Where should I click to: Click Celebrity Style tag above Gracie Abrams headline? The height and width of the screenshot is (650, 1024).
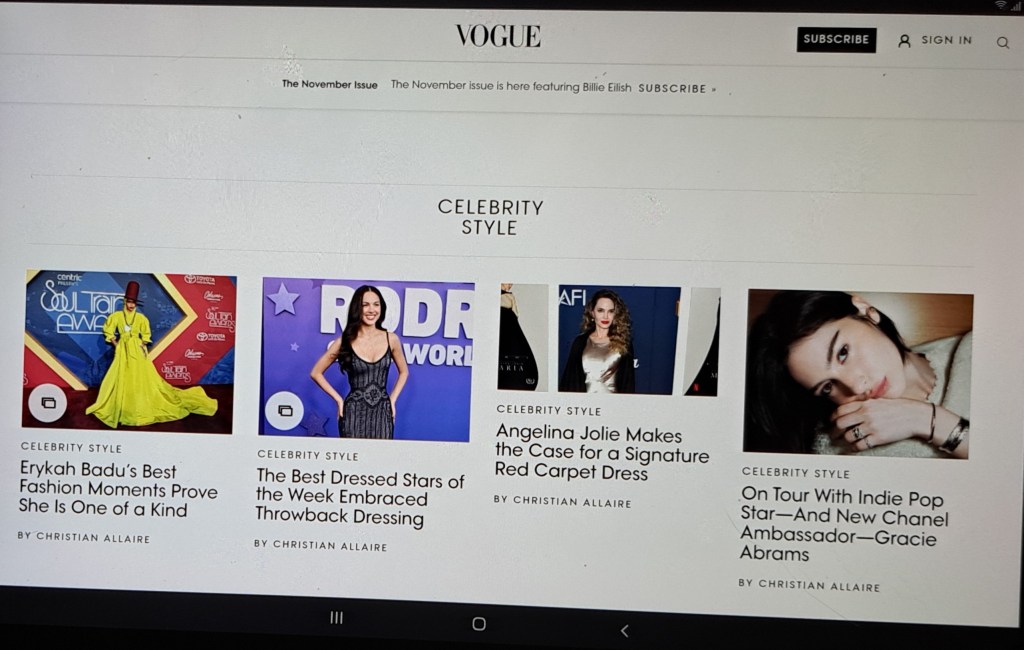[795, 472]
